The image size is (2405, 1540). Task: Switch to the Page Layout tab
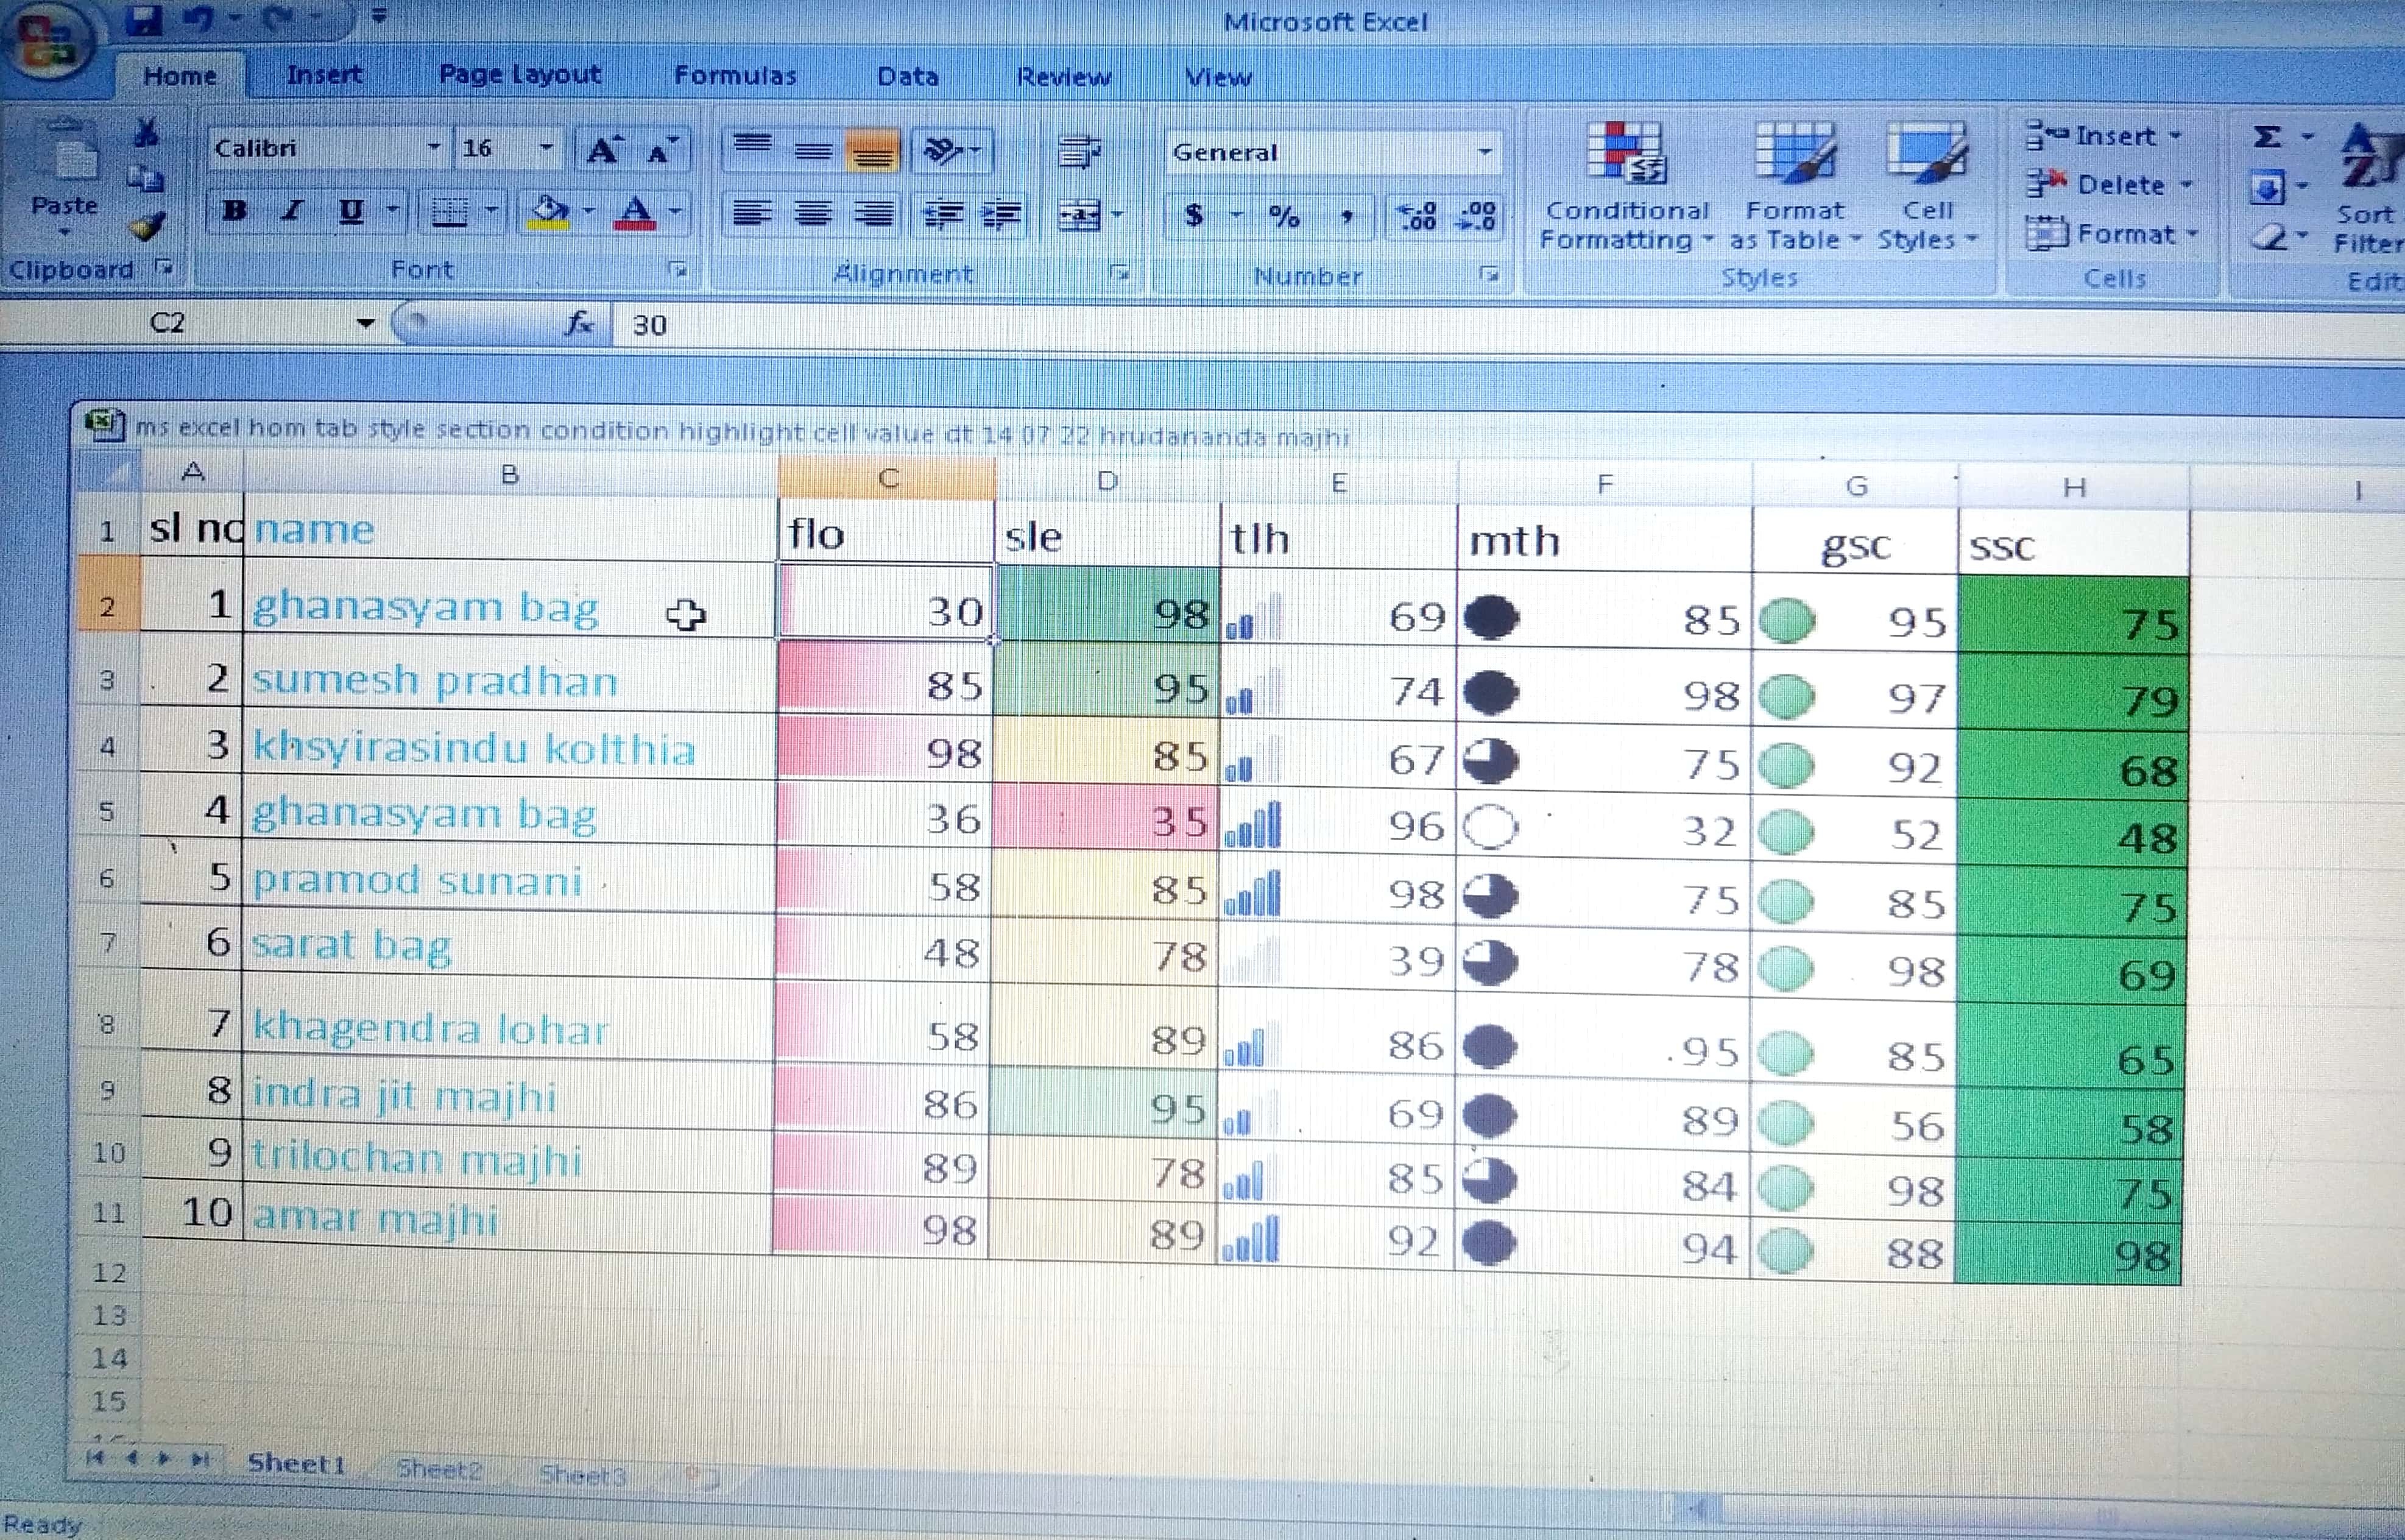tap(520, 74)
